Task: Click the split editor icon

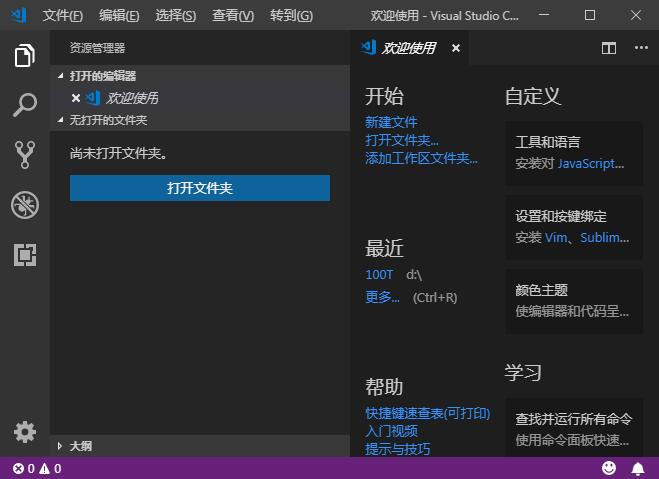Action: (x=609, y=48)
